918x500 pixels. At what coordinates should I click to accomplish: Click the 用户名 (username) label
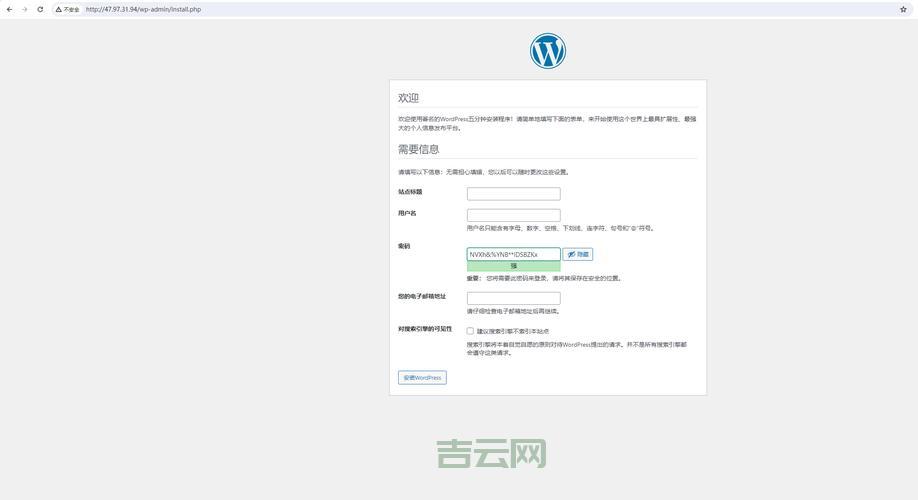pyautogui.click(x=407, y=213)
